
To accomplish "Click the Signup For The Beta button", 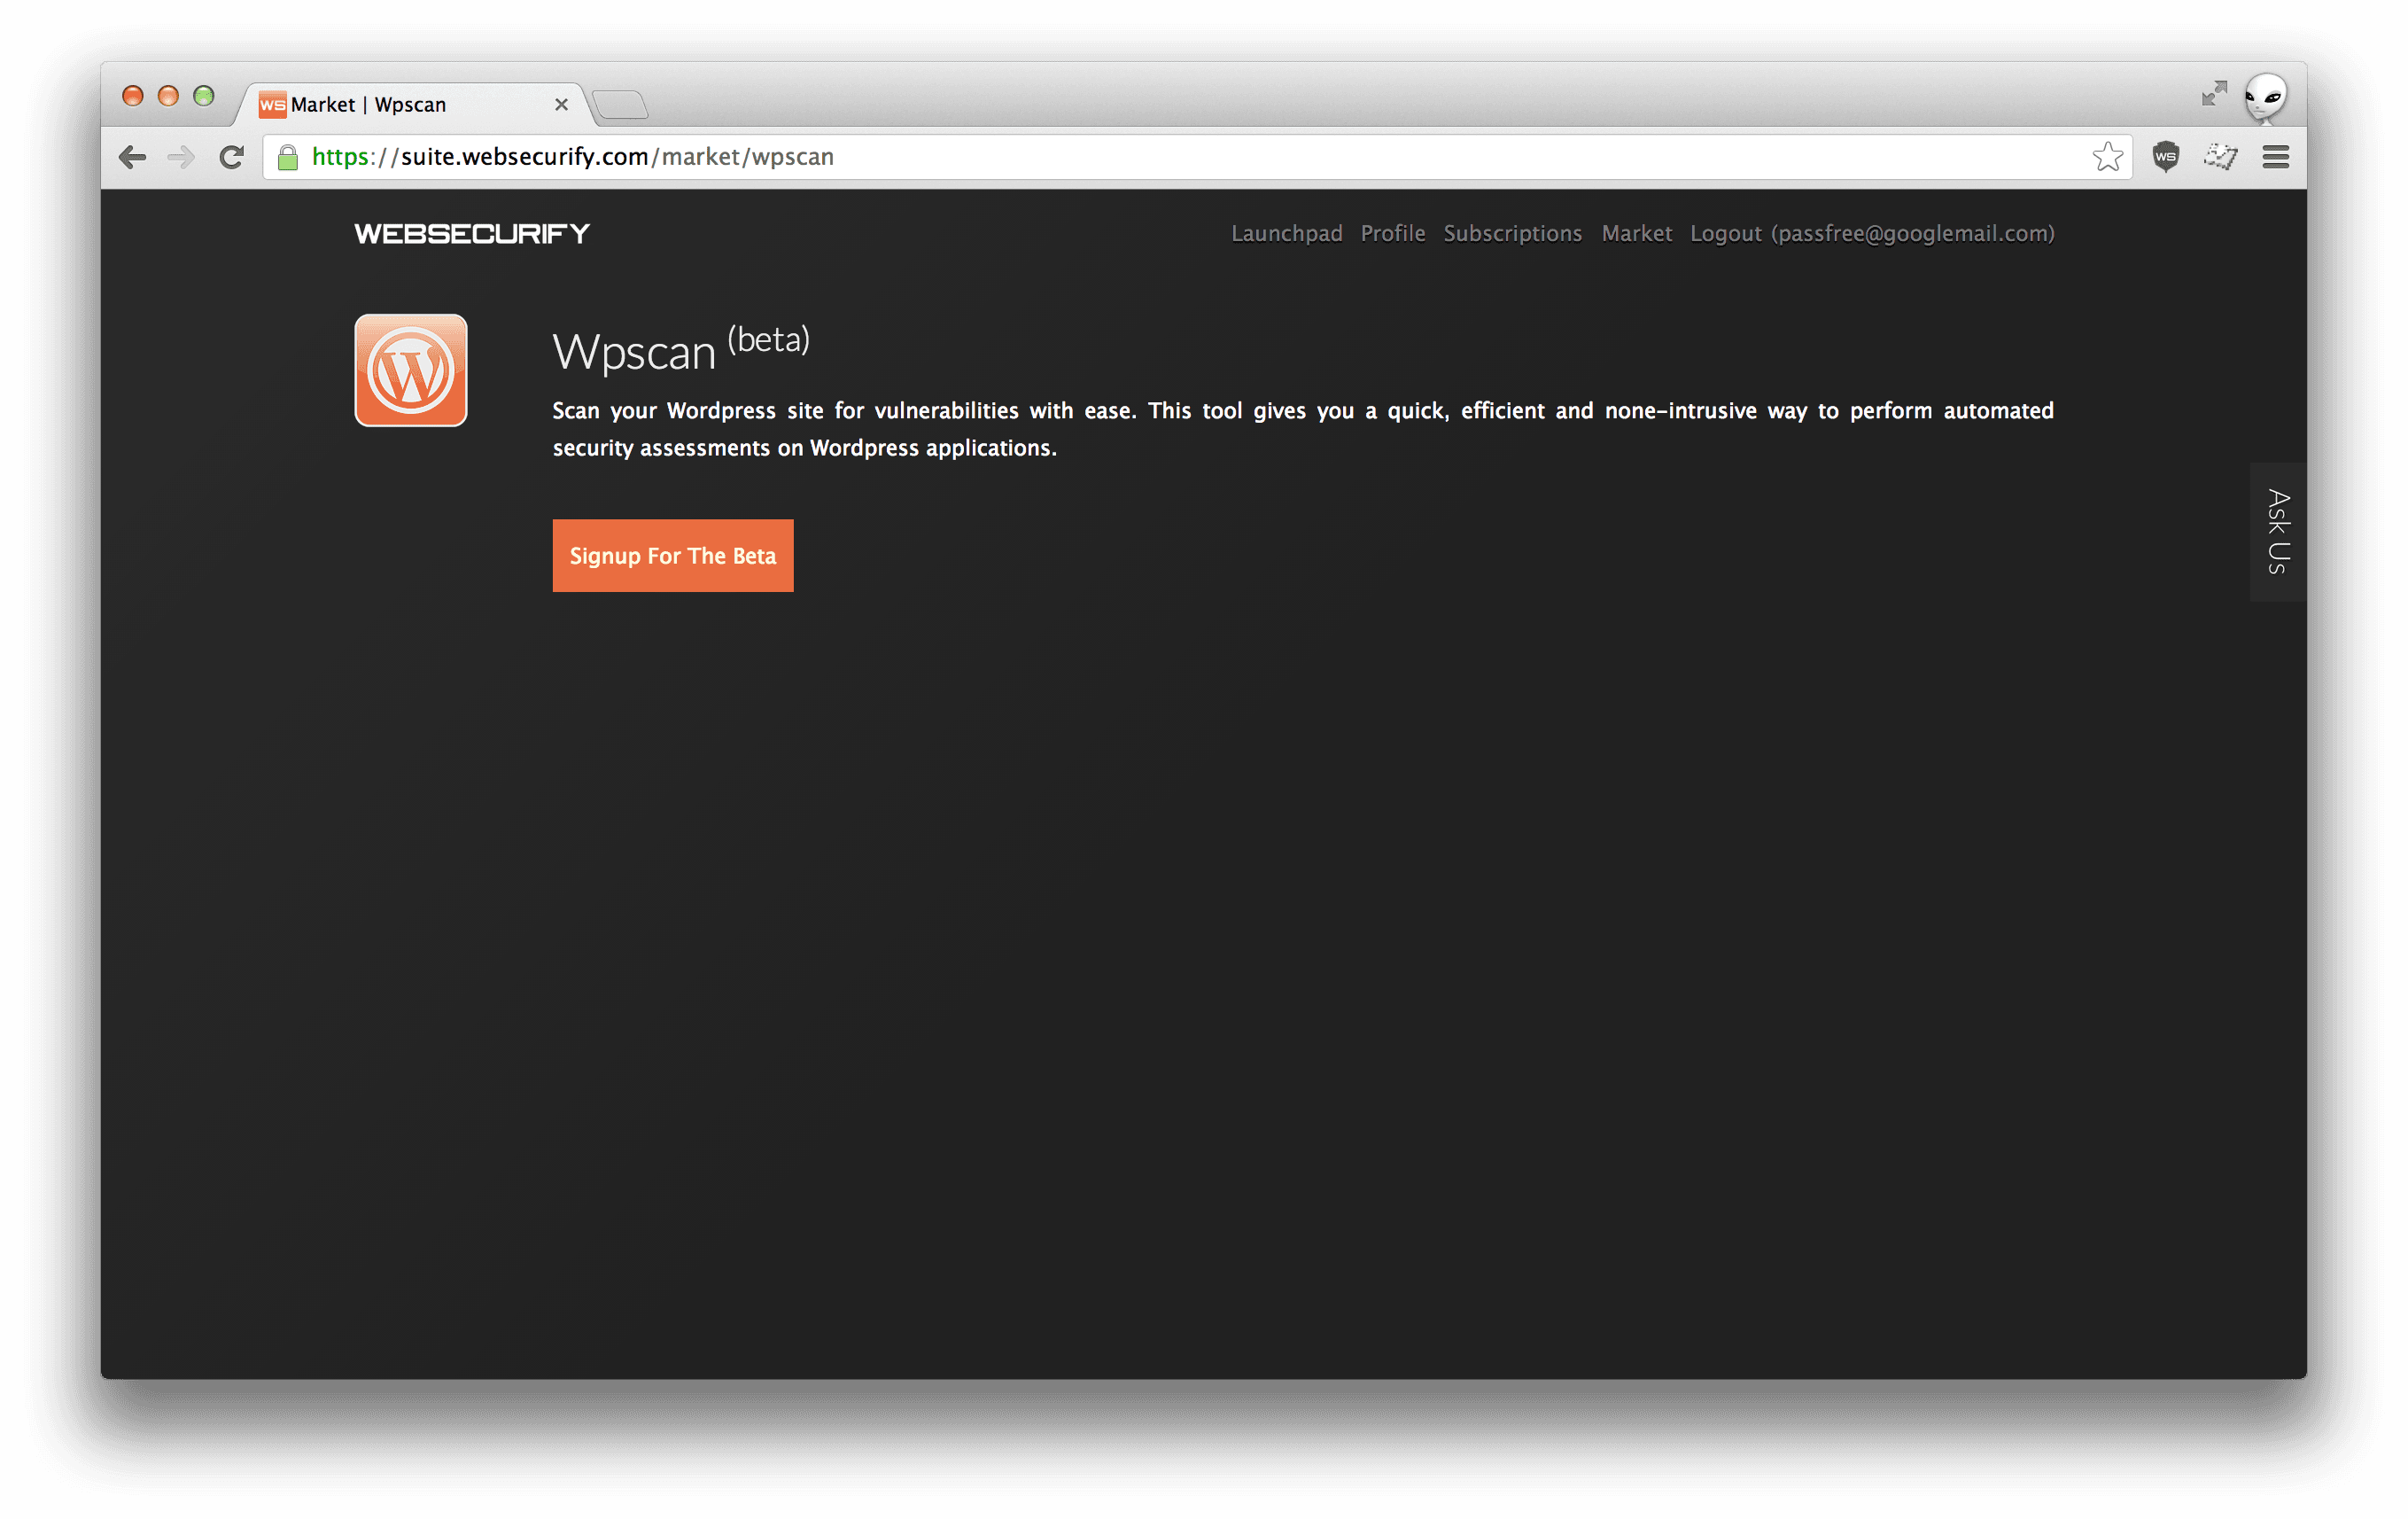I will click(673, 555).
